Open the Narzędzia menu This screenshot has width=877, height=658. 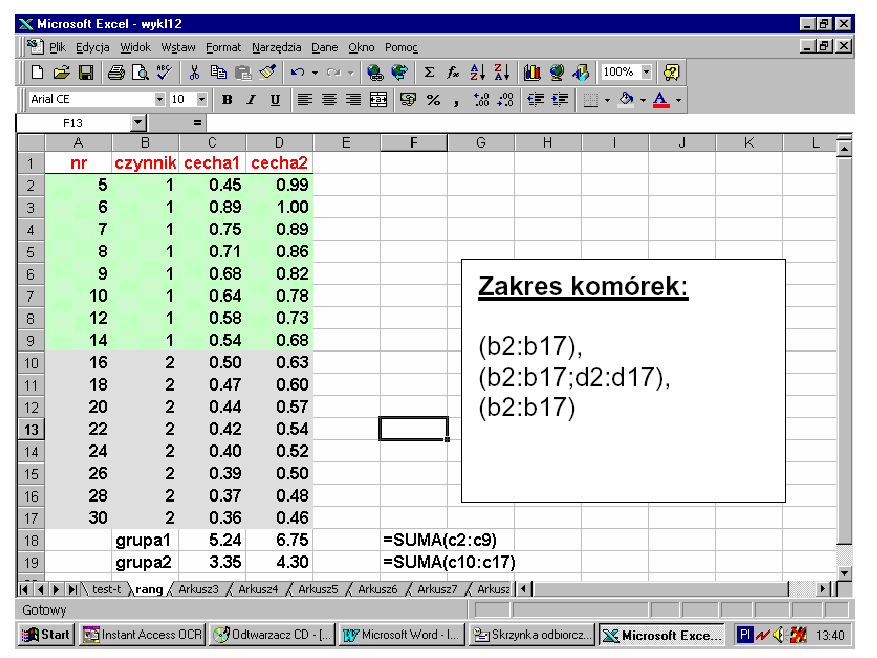tap(276, 48)
